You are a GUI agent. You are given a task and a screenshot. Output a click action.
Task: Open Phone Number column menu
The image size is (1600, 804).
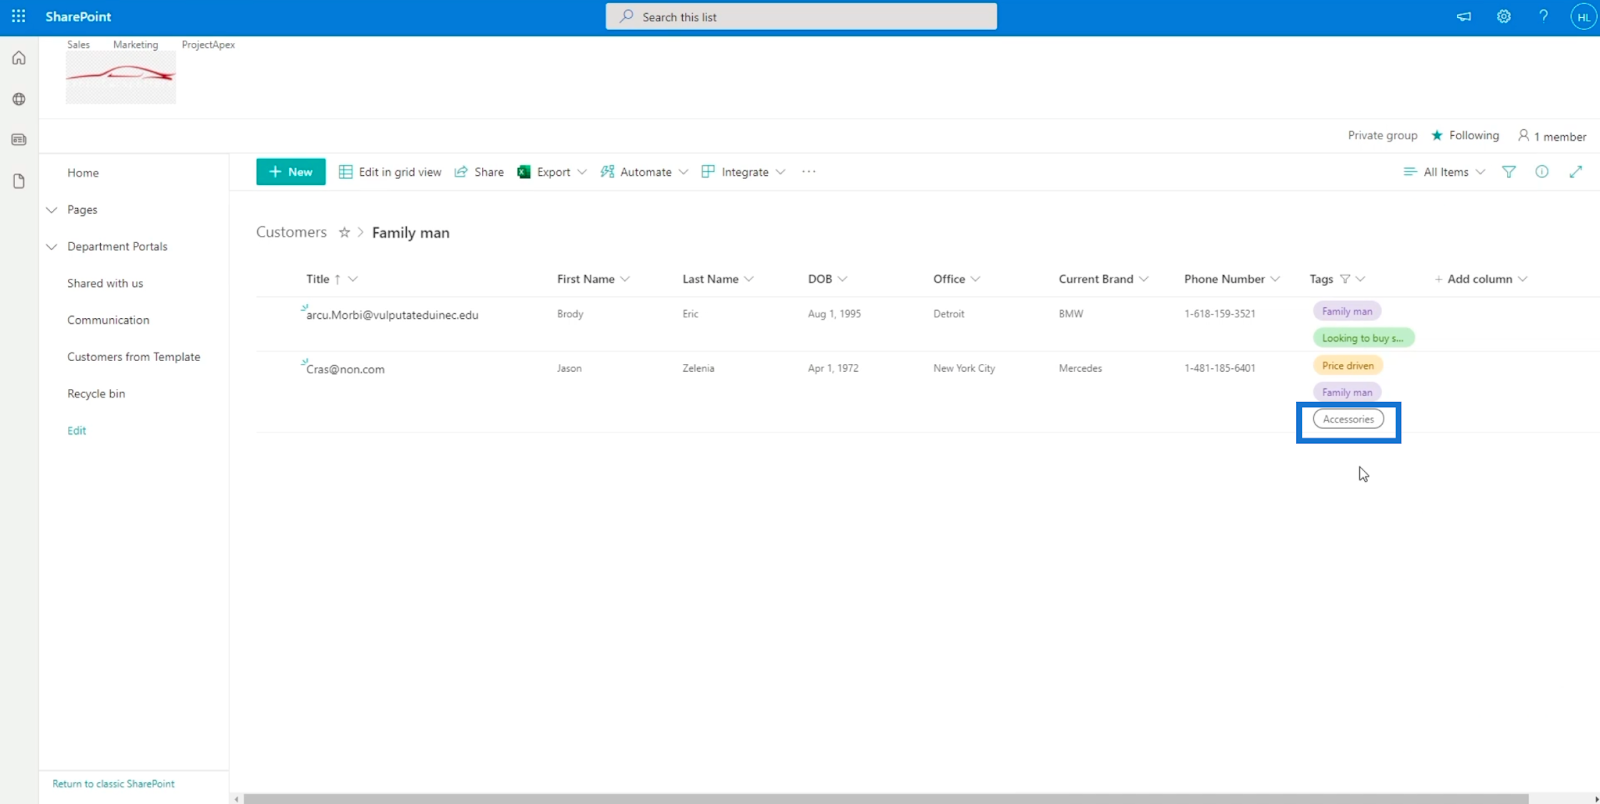tap(1275, 279)
